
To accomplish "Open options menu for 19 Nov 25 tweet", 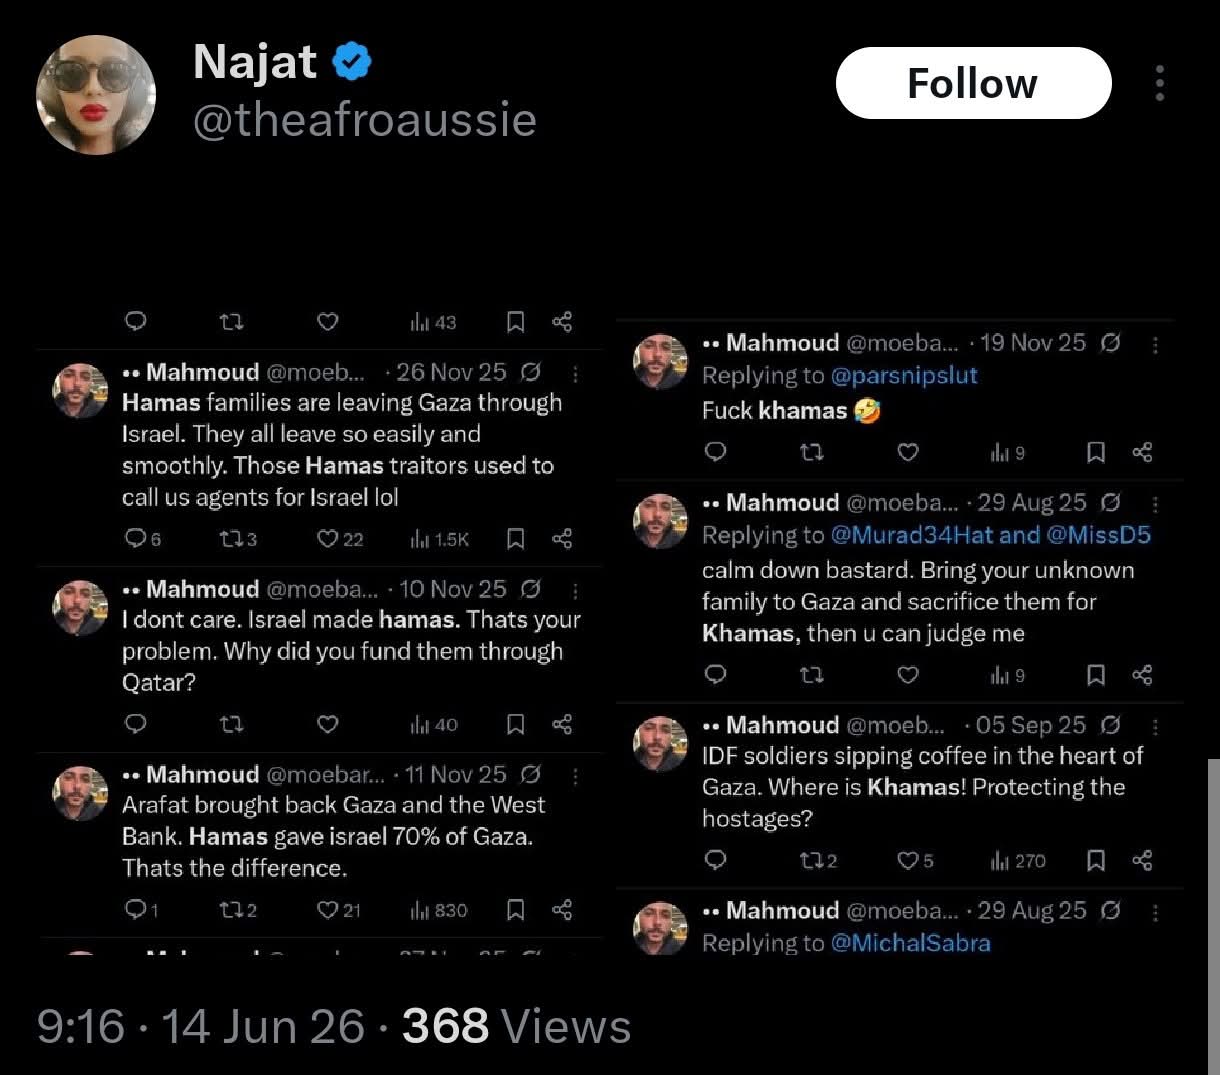I will [x=1155, y=344].
